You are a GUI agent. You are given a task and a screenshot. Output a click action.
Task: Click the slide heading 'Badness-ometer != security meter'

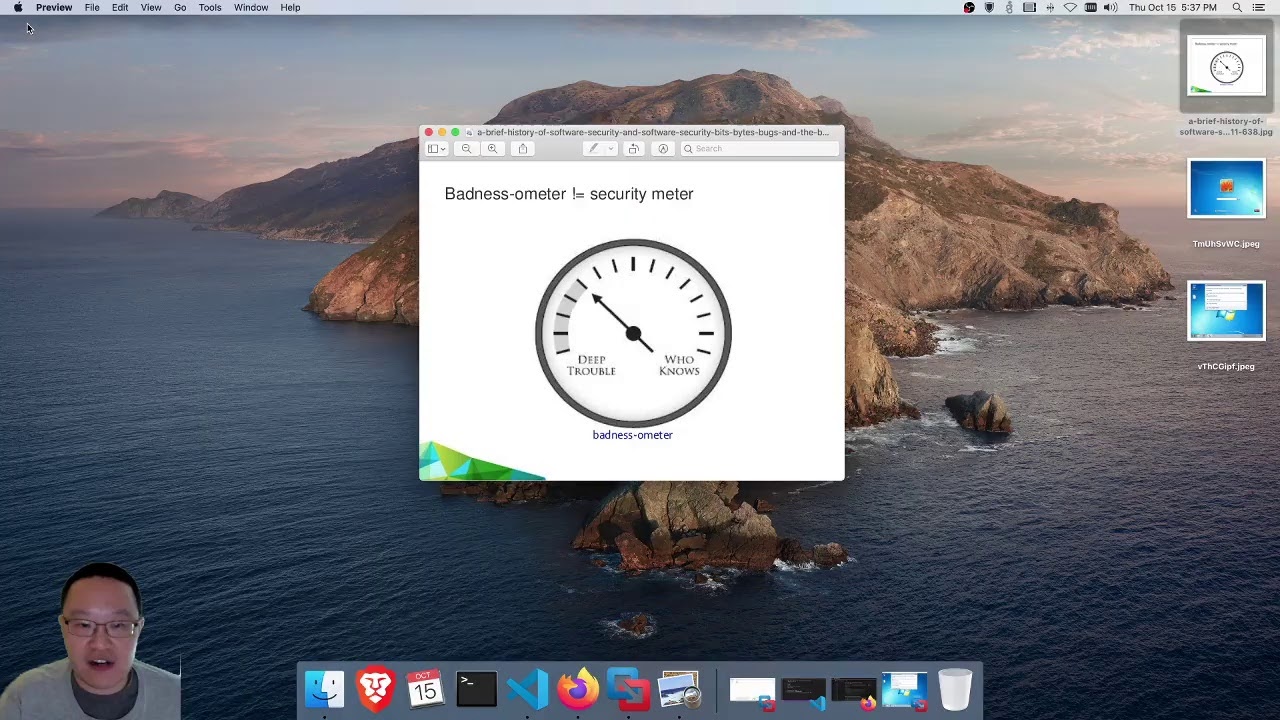click(x=569, y=194)
